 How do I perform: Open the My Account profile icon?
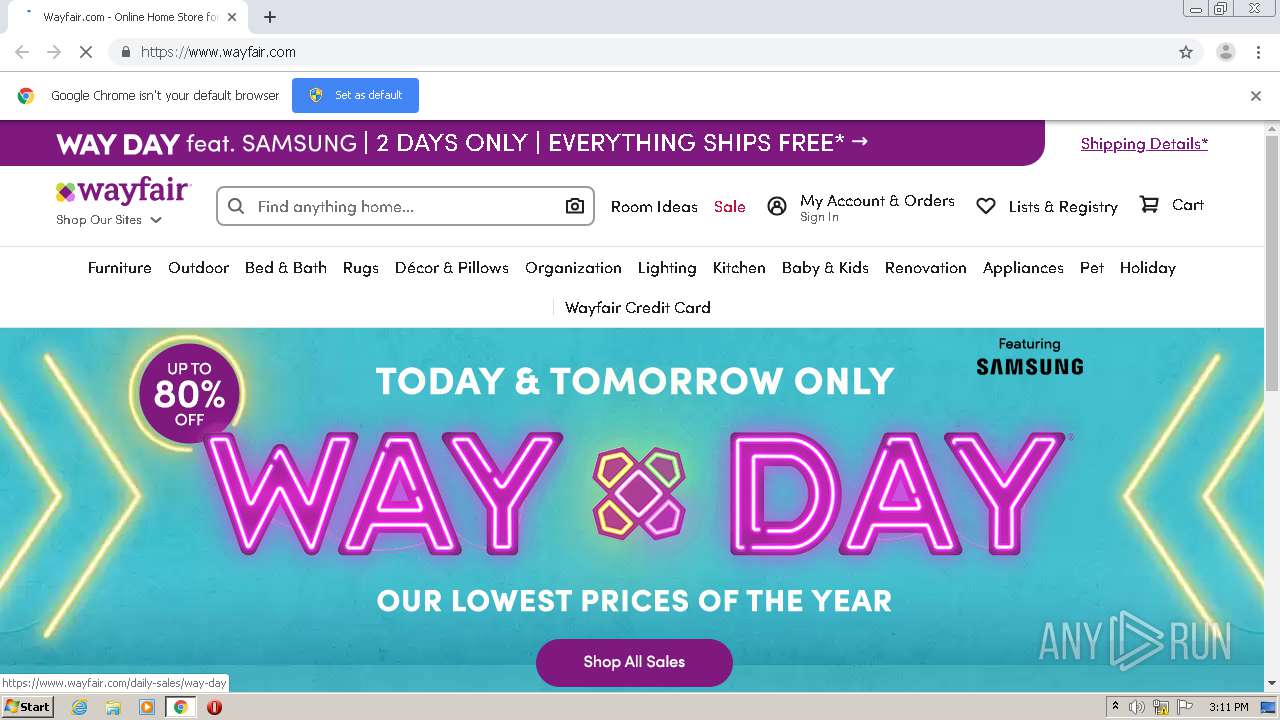coord(777,206)
